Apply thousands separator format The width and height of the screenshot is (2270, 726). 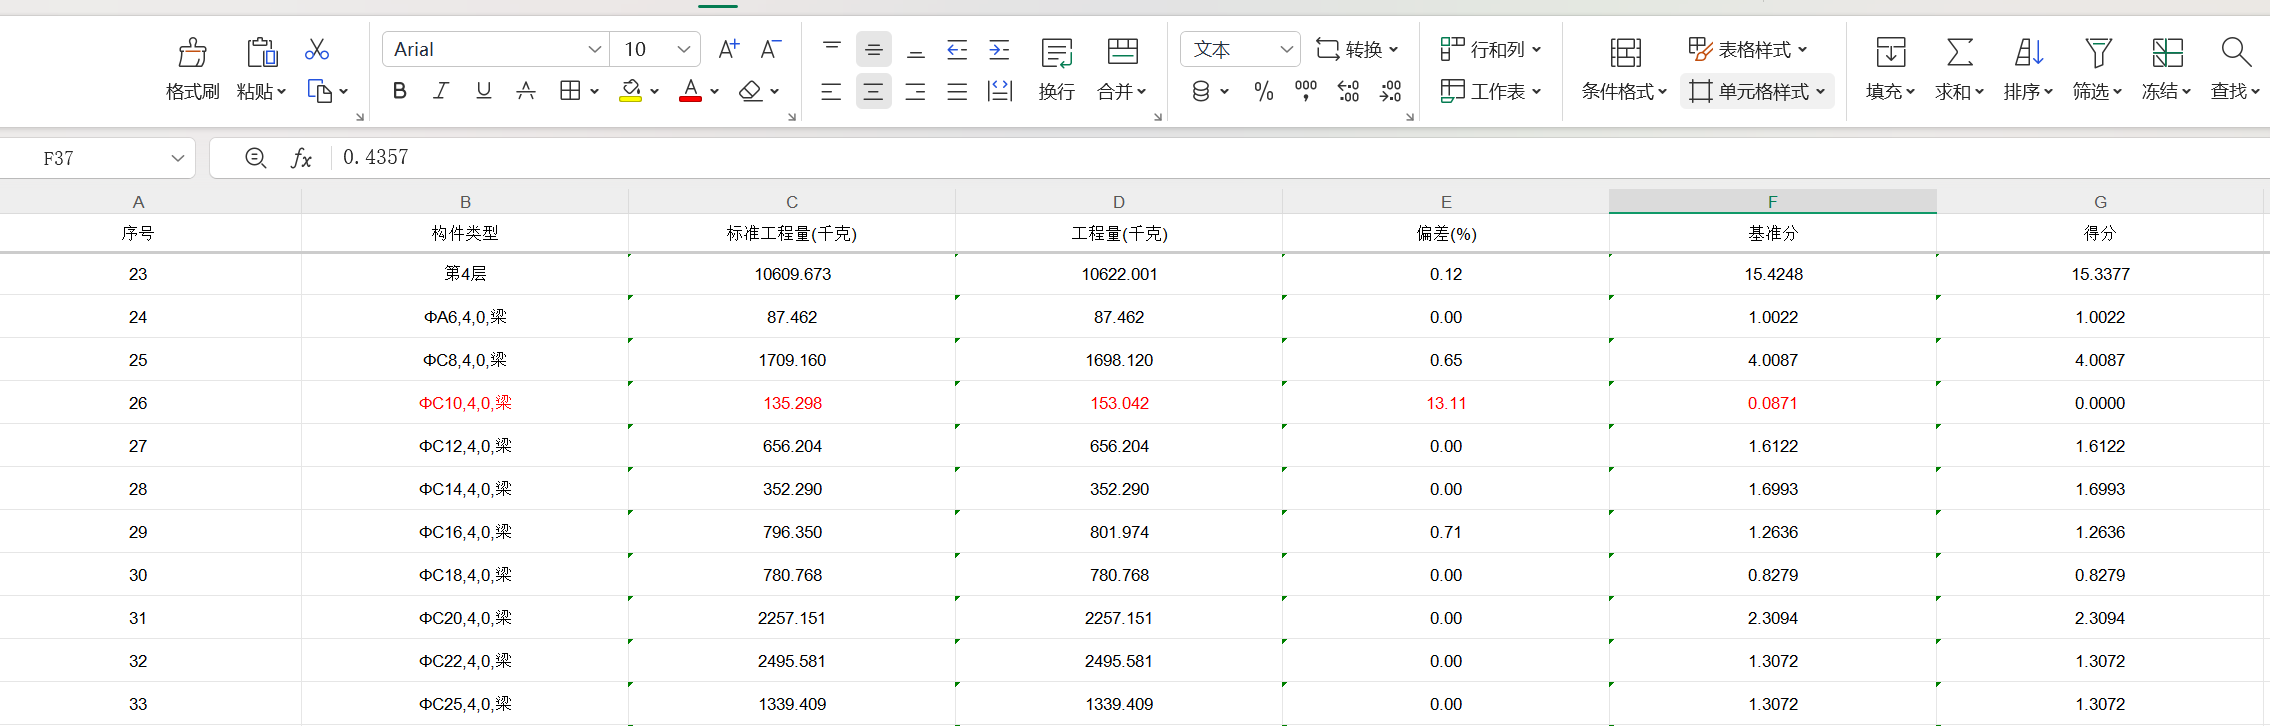click(1306, 92)
